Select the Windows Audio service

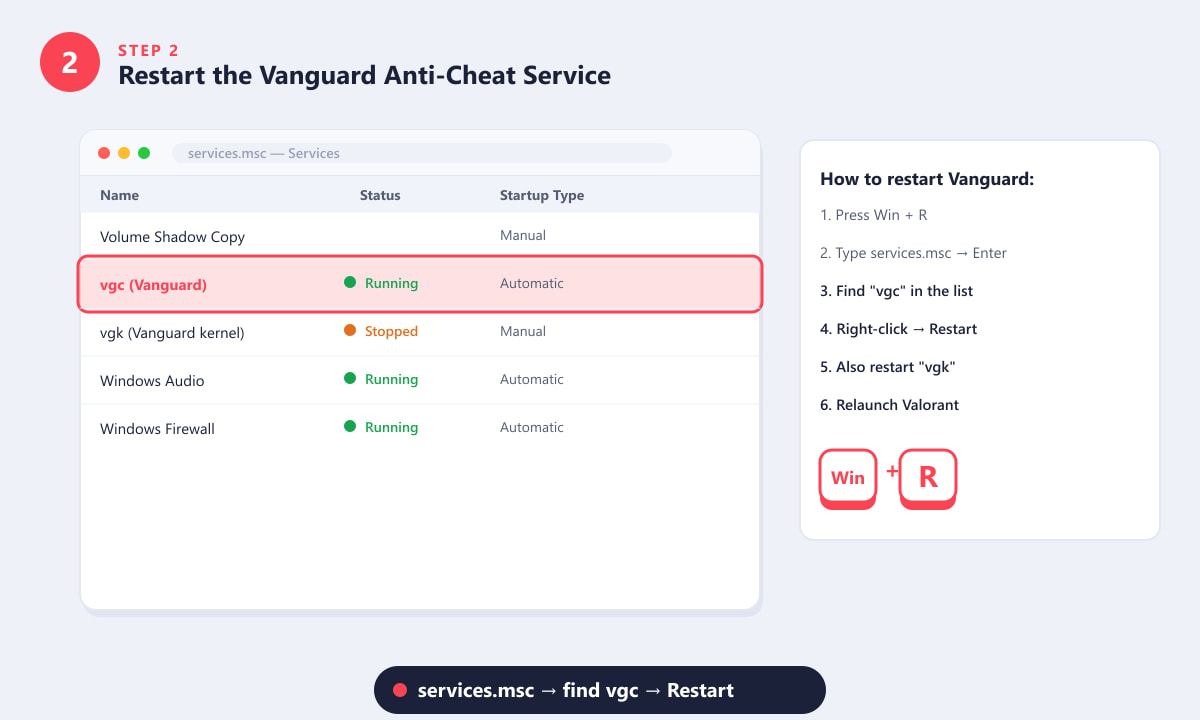pos(420,380)
